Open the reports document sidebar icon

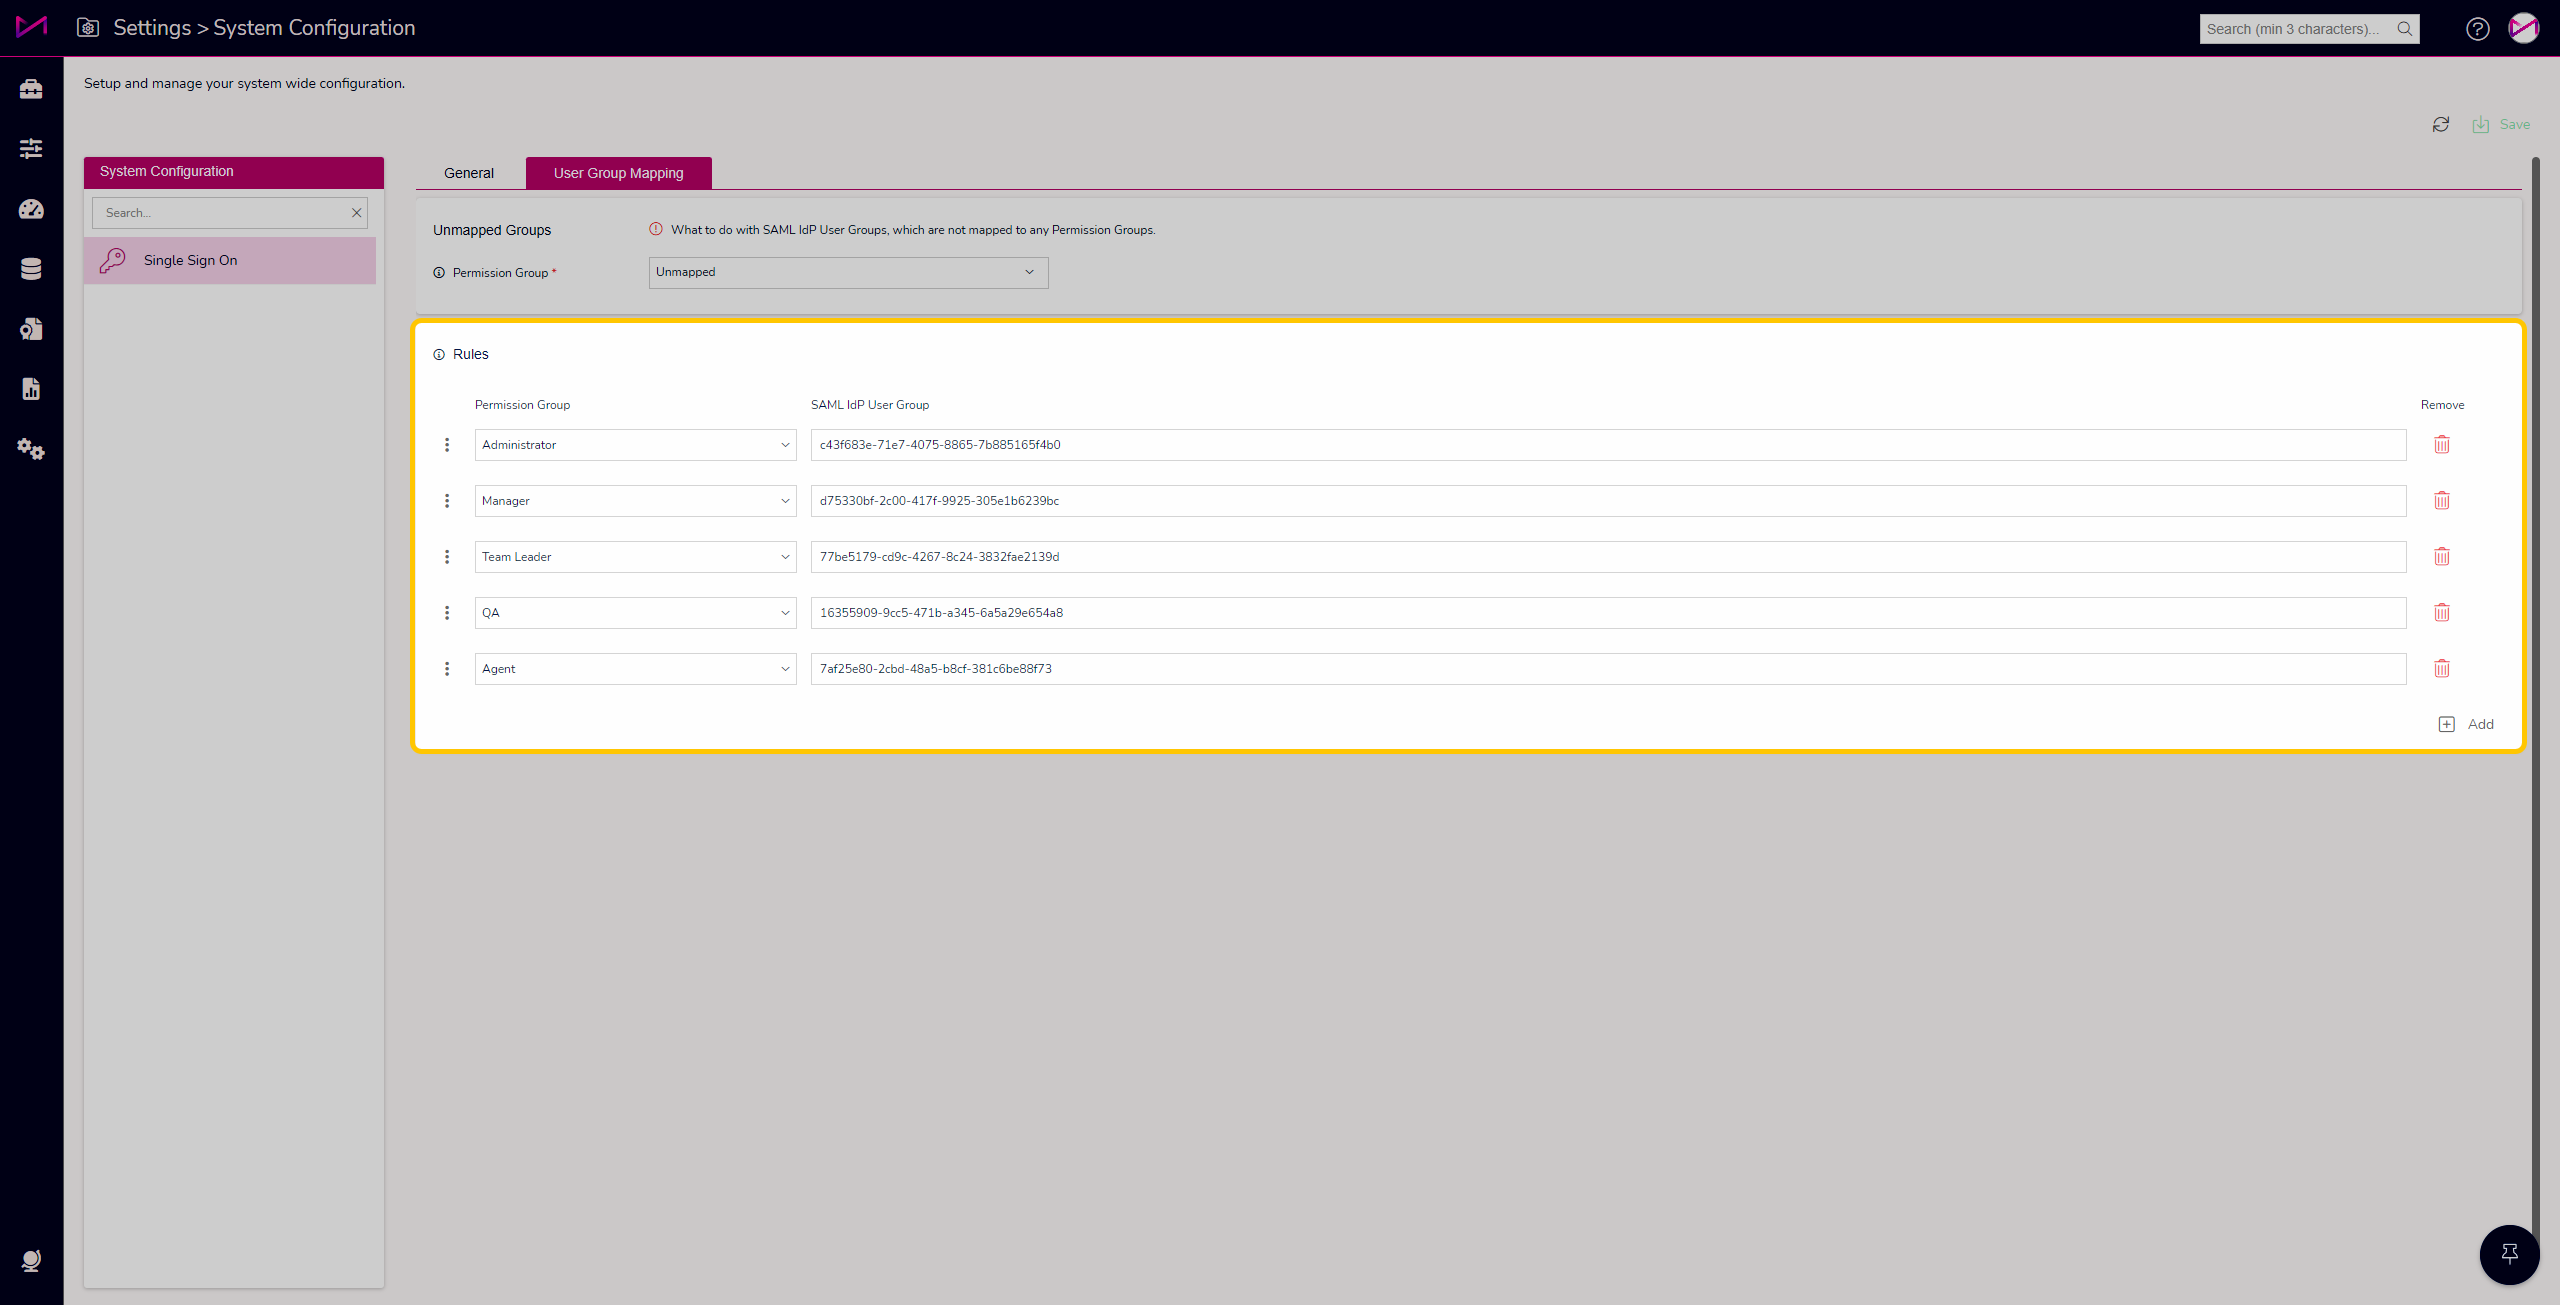click(x=31, y=389)
